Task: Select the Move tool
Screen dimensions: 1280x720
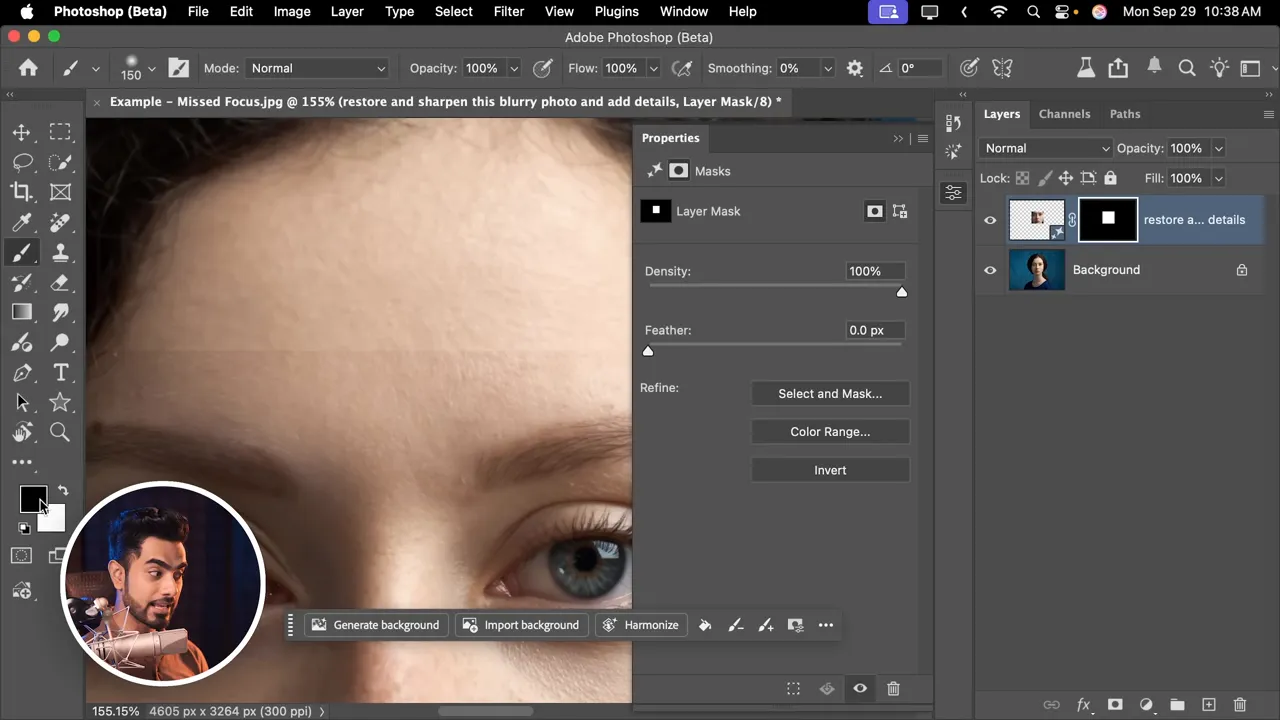Action: coord(21,132)
